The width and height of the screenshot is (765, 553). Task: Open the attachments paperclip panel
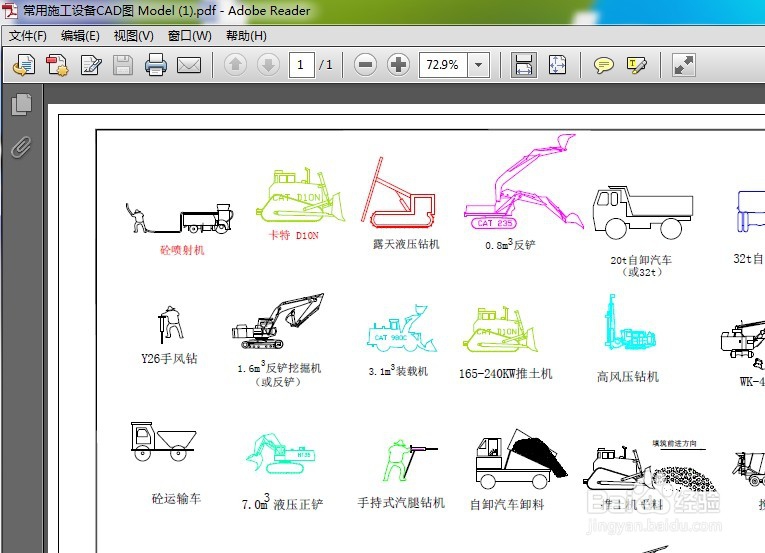(x=21, y=147)
